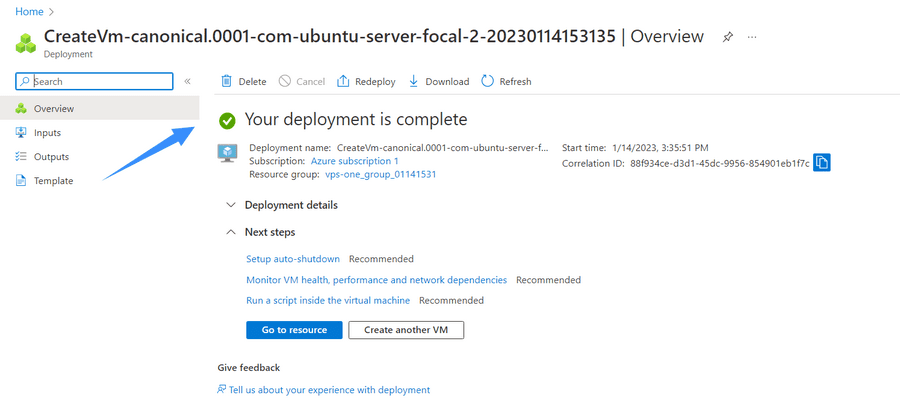Click the Inputs monitor icon in the sidebar
Screen dimensions: 900x409
coord(21,133)
